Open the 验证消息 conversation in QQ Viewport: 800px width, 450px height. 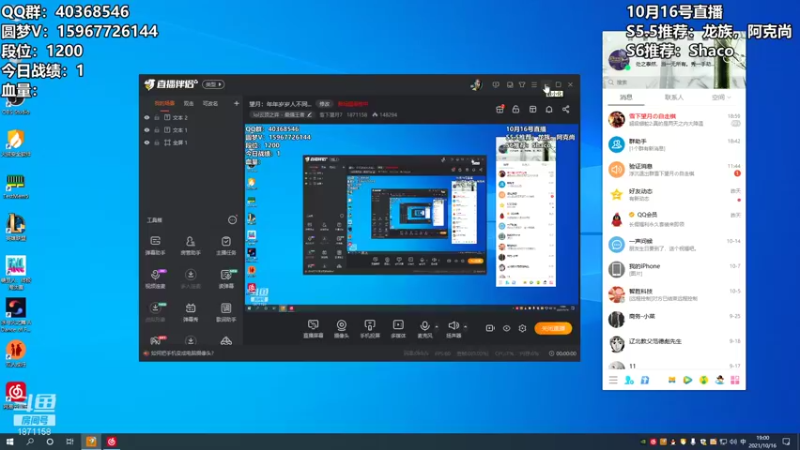(x=674, y=169)
